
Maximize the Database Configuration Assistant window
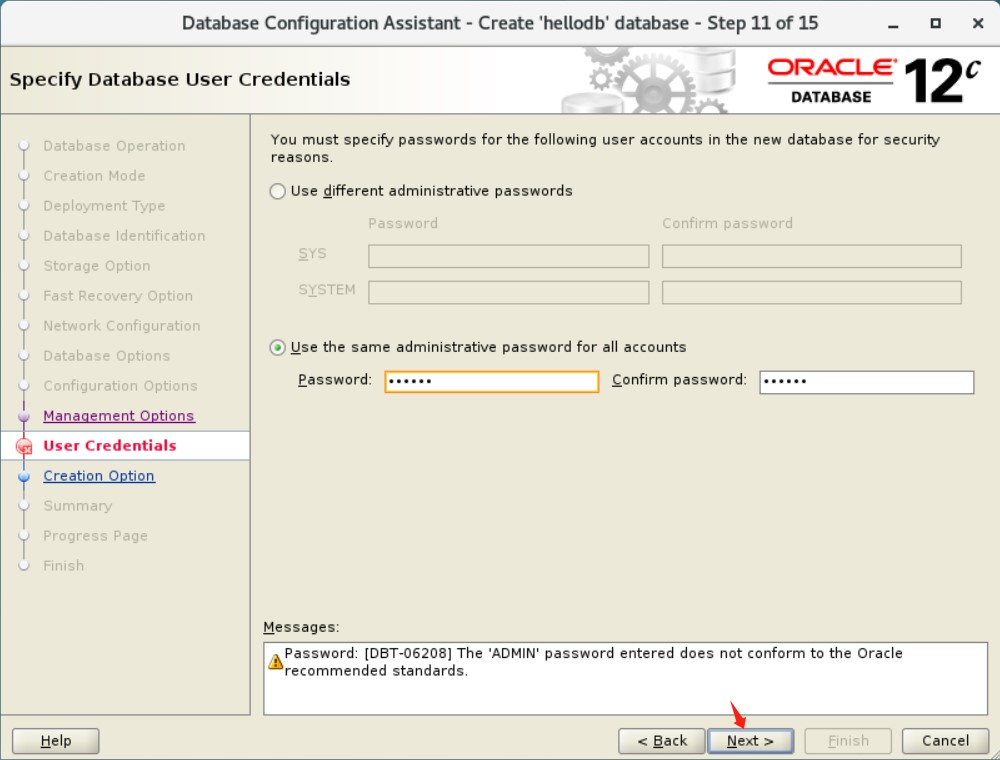936,24
